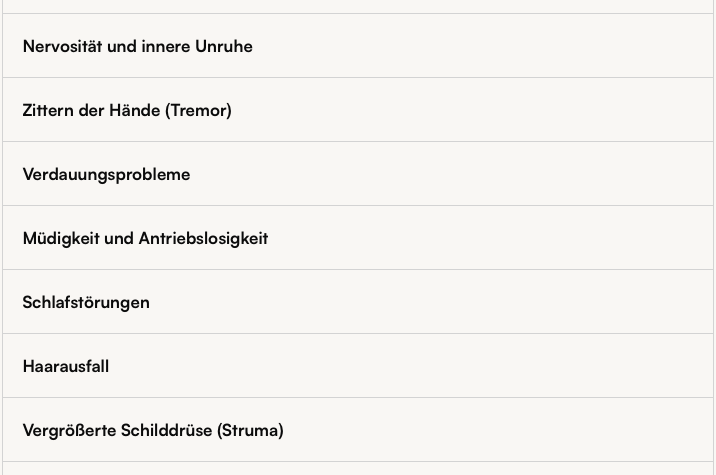
Task: Show details for the fatigue and listlessness symptom
Action: point(358,238)
